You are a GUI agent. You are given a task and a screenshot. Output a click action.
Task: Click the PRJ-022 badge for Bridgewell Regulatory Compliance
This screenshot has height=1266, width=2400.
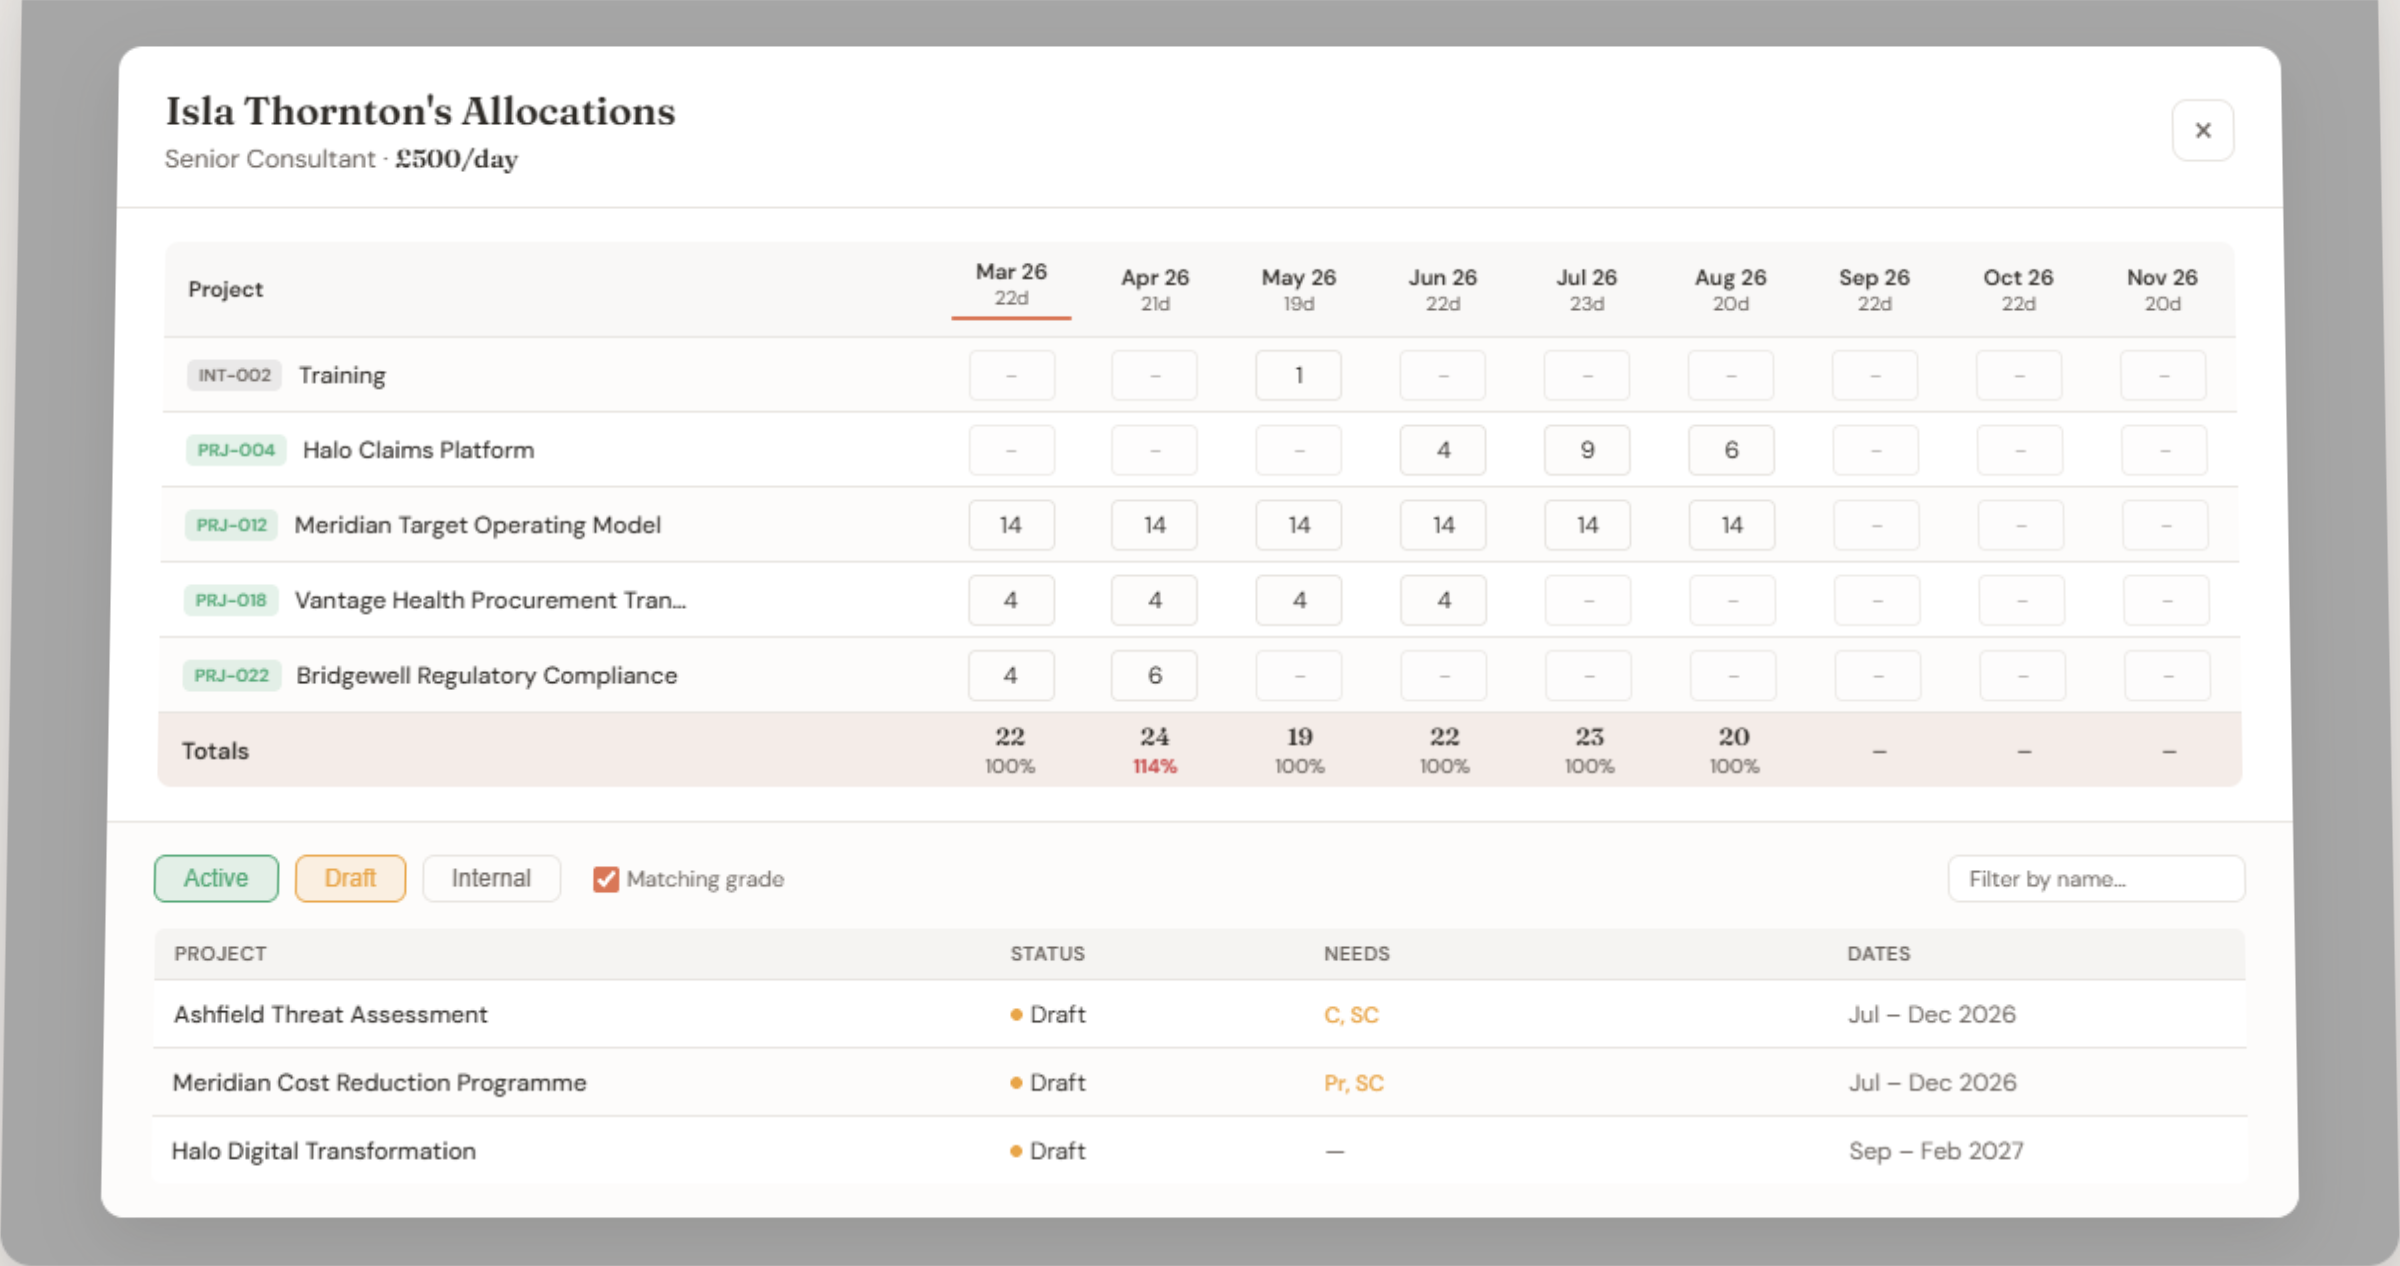pyautogui.click(x=231, y=675)
